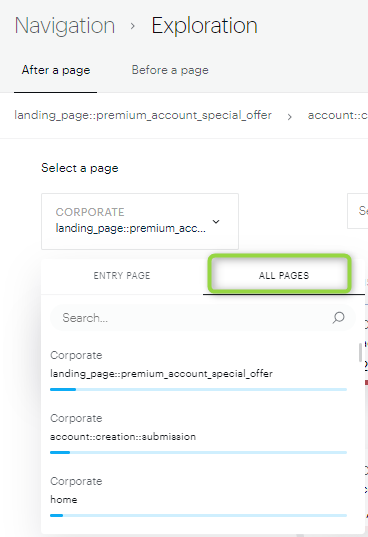Expand the CORPORATE page selector chevron
Screen dimensions: 368x537
click(216, 222)
